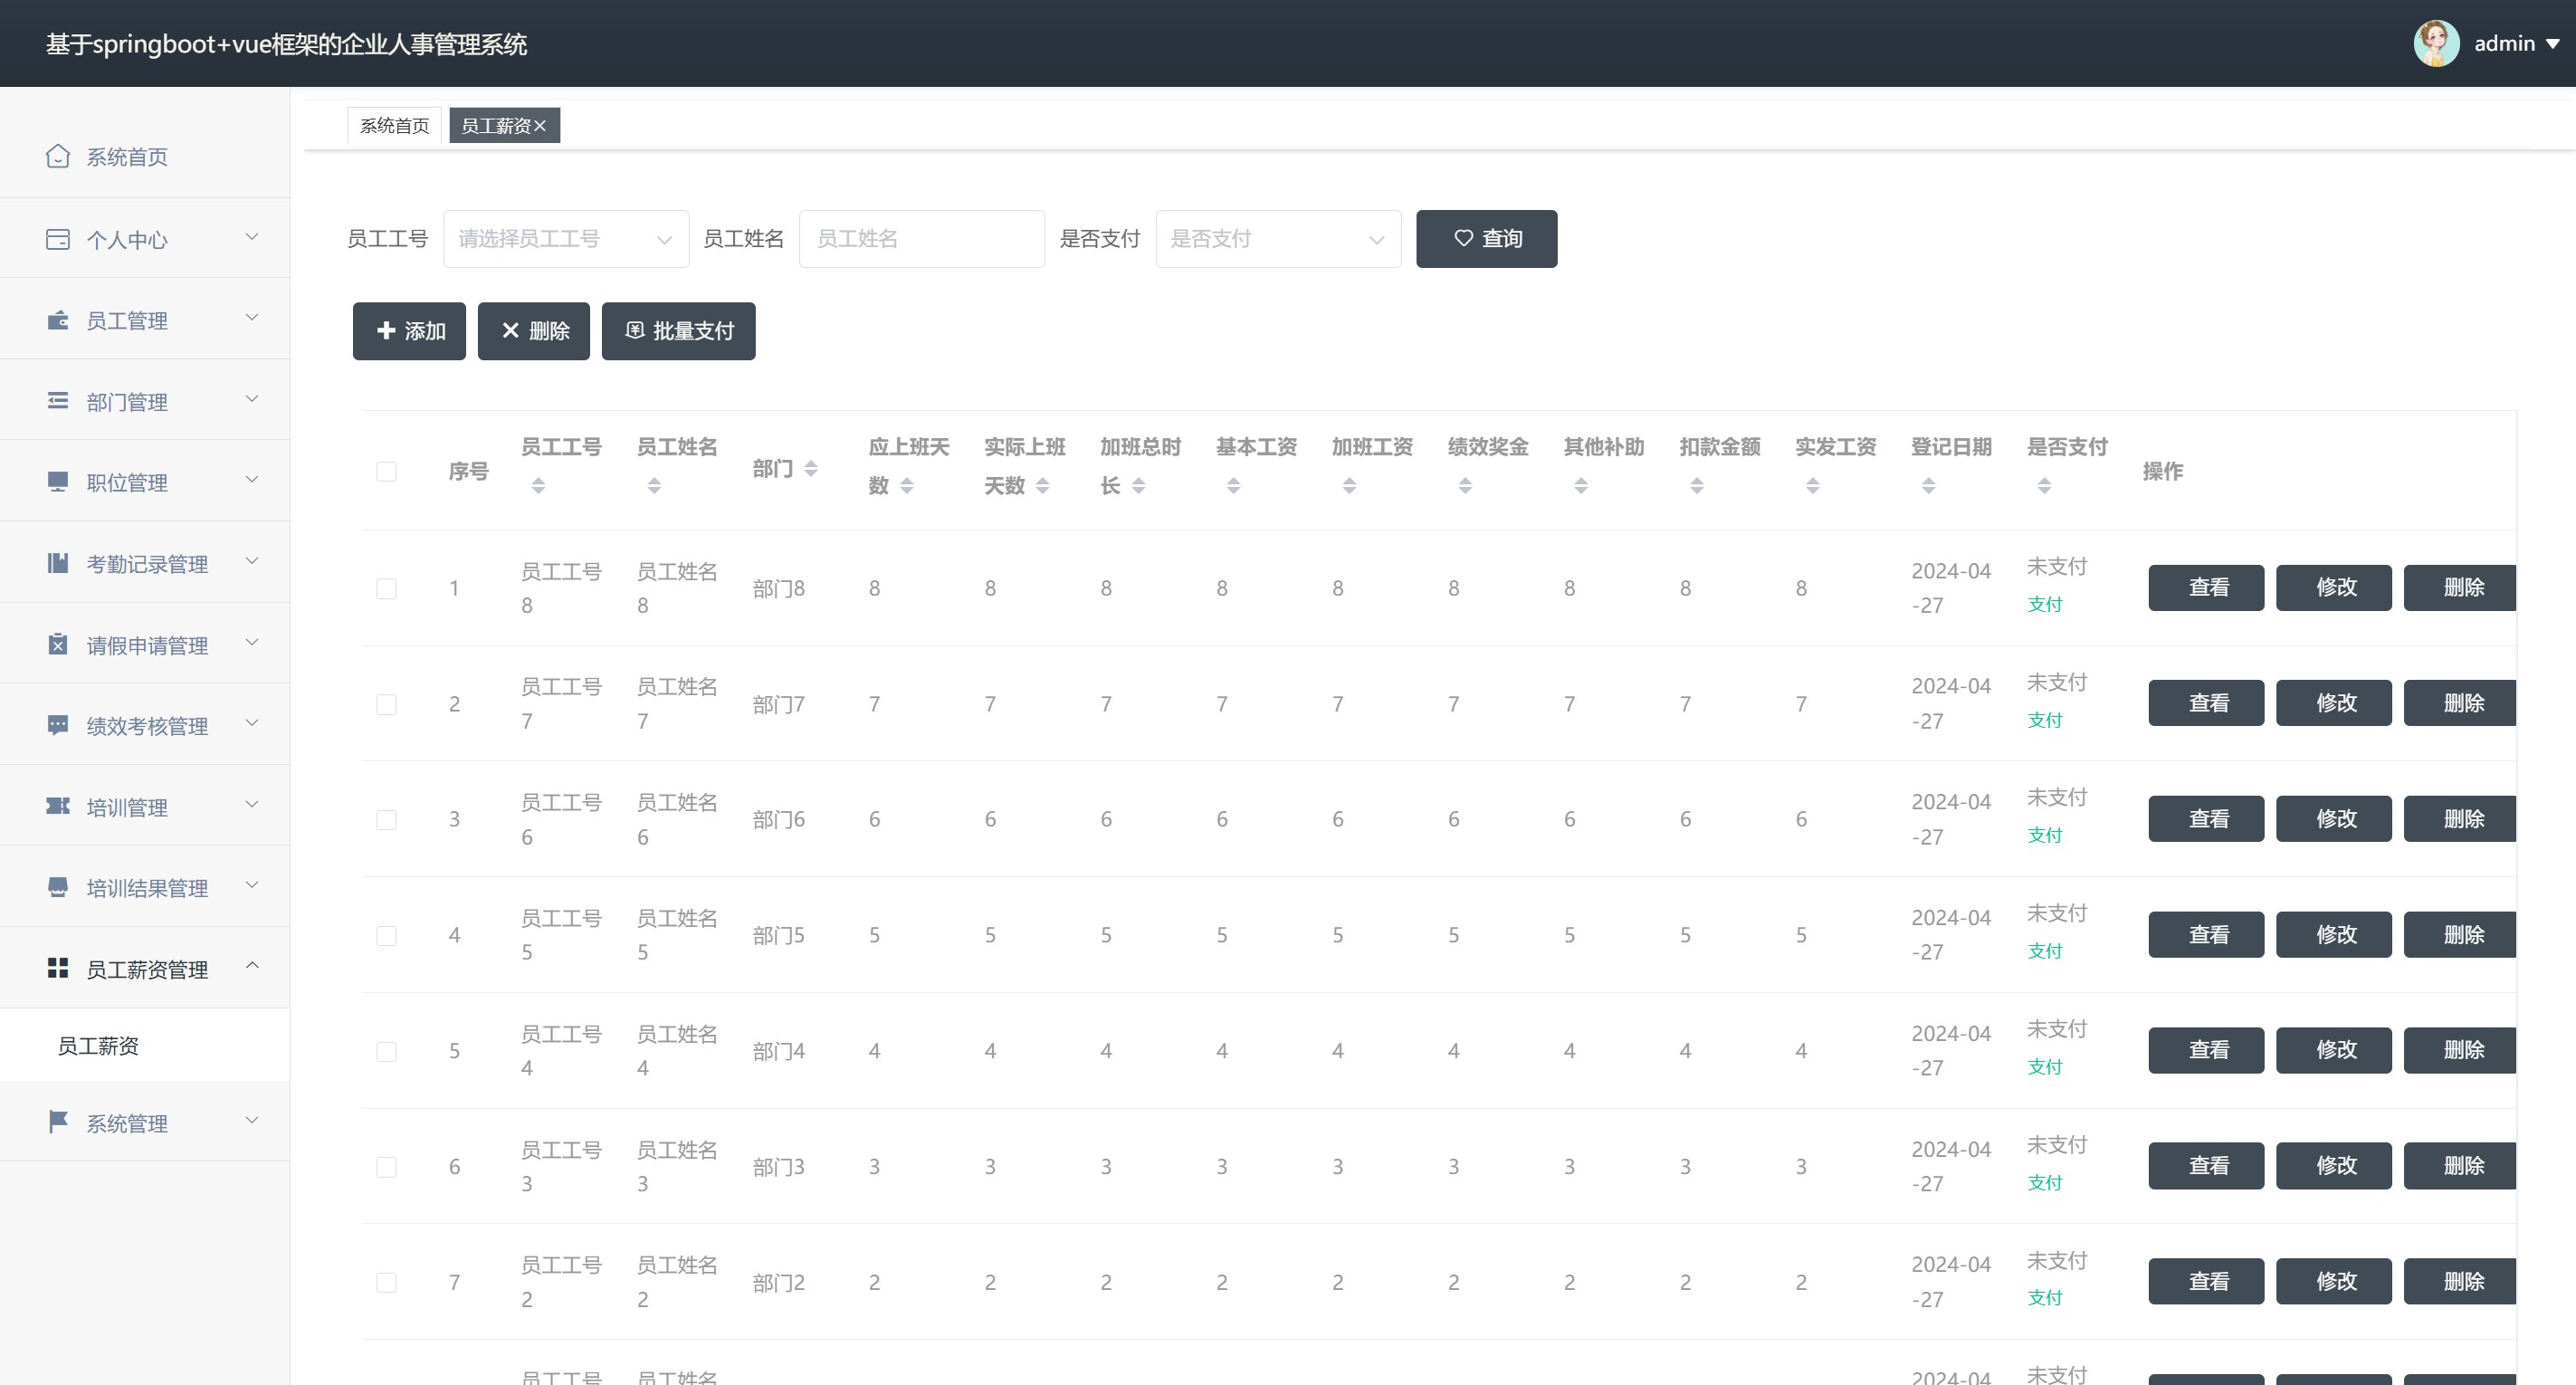Click the 培训管理 ticket icon

(x=58, y=806)
